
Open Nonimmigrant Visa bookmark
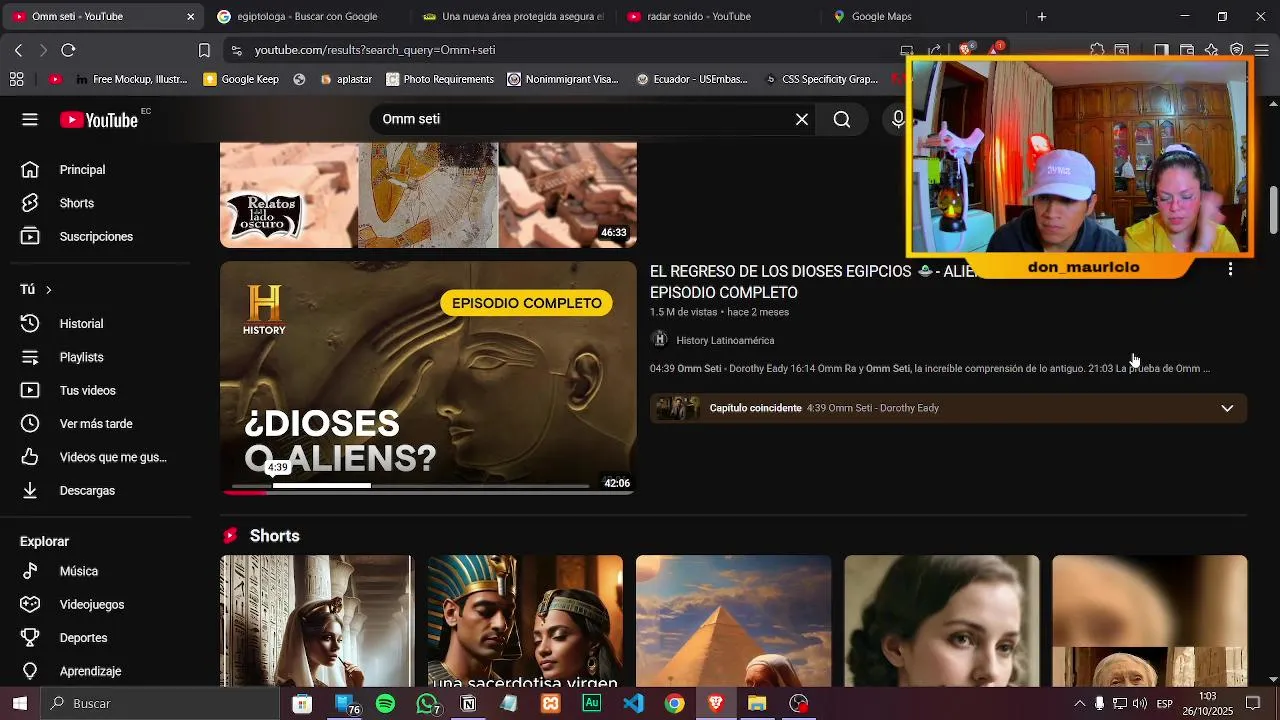coord(563,79)
